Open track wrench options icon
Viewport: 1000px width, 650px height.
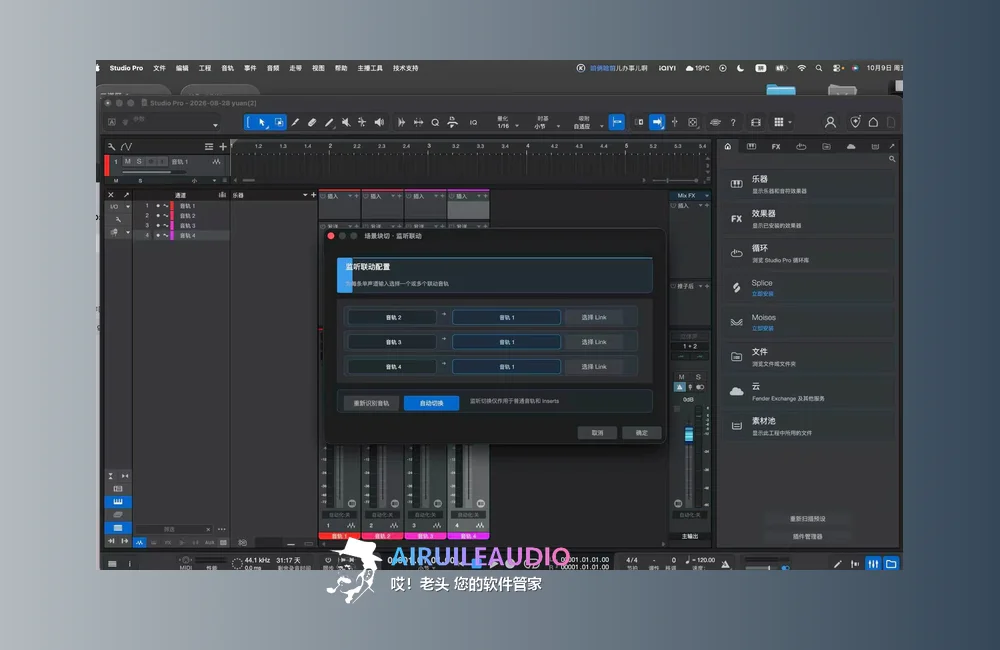(112, 147)
